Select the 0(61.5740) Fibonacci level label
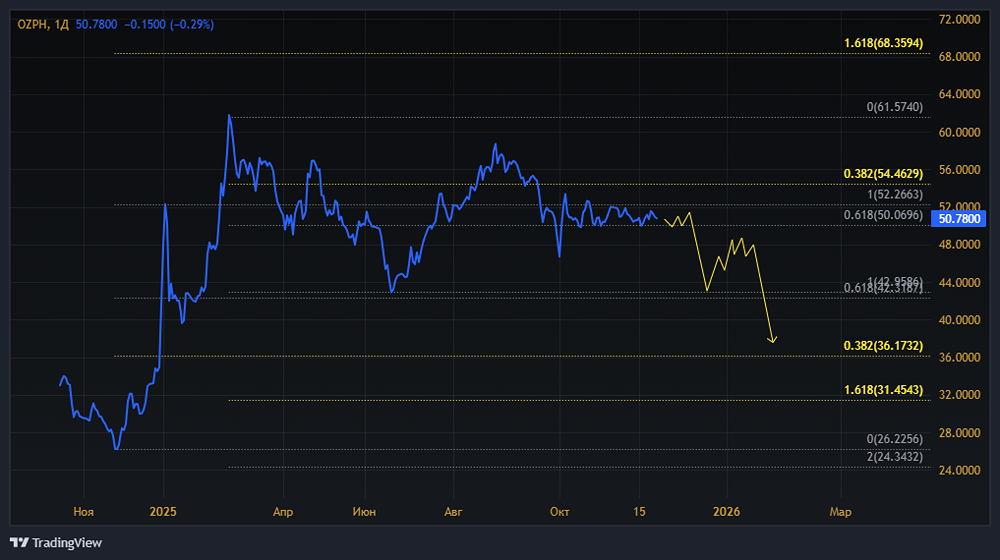The height and width of the screenshot is (560, 1000). point(894,107)
